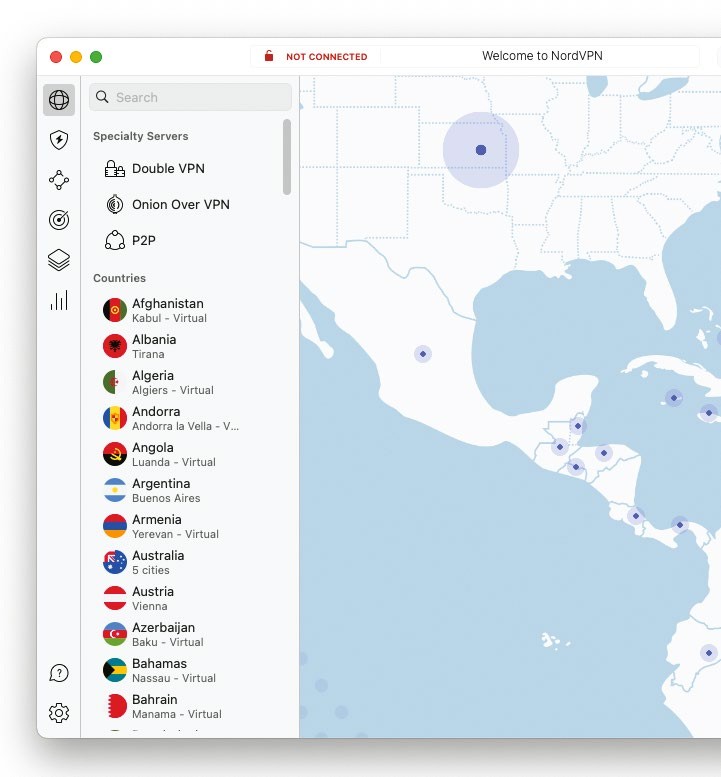Click the Welcome to NordVPN title
This screenshot has width=721, height=777.
coord(542,56)
